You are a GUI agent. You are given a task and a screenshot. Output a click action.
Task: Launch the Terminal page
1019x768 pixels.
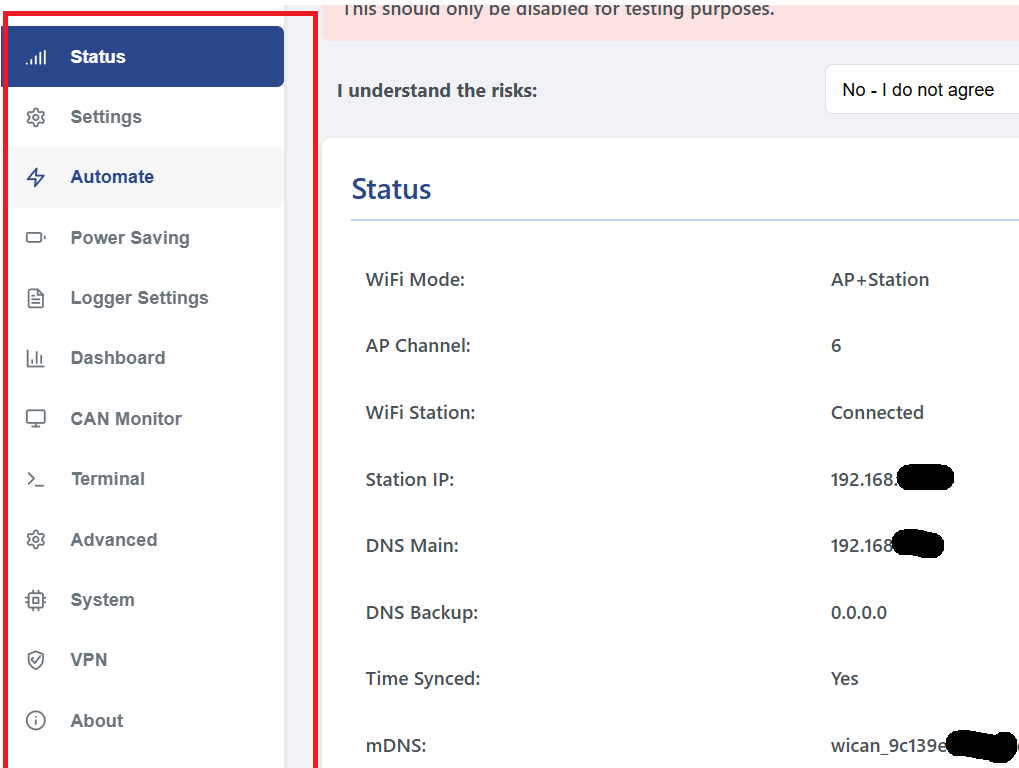108,479
